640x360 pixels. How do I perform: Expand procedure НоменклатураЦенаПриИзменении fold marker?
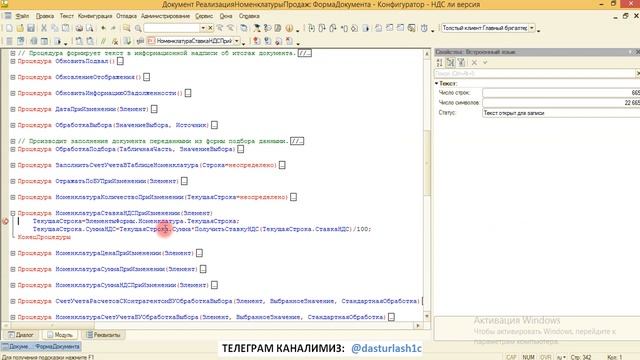(13, 253)
